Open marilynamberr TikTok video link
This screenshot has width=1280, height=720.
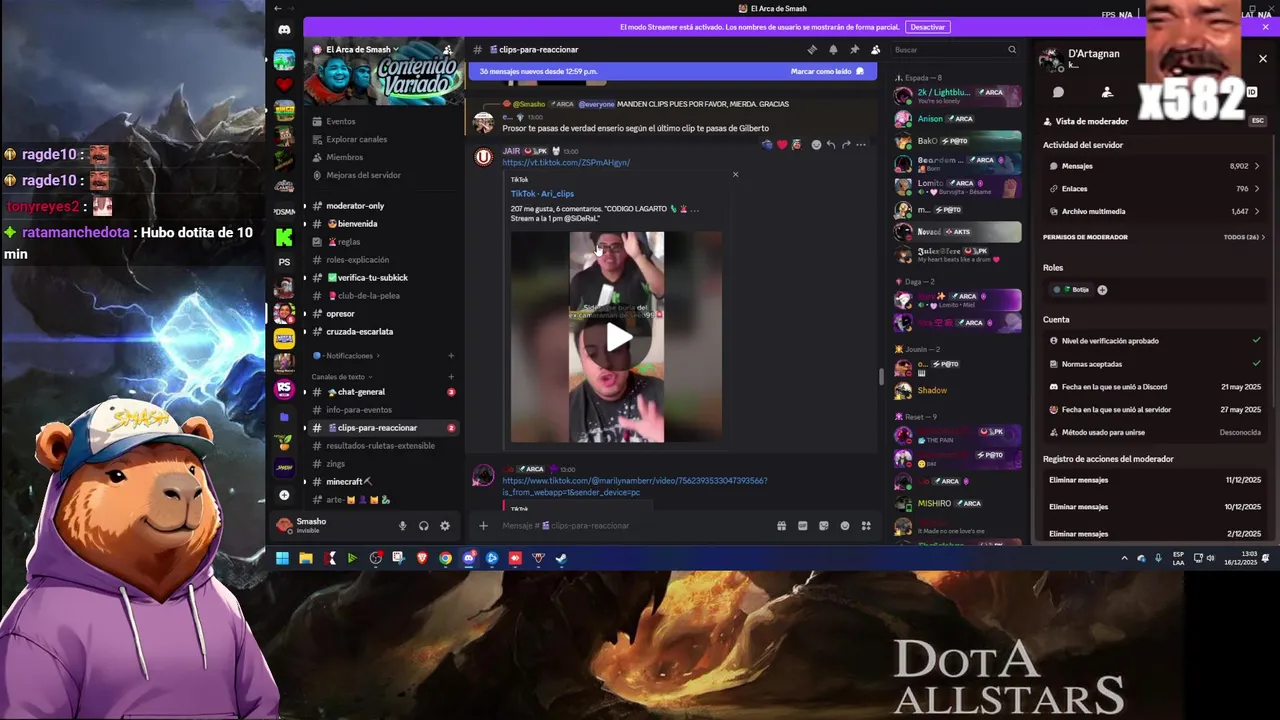pos(634,486)
